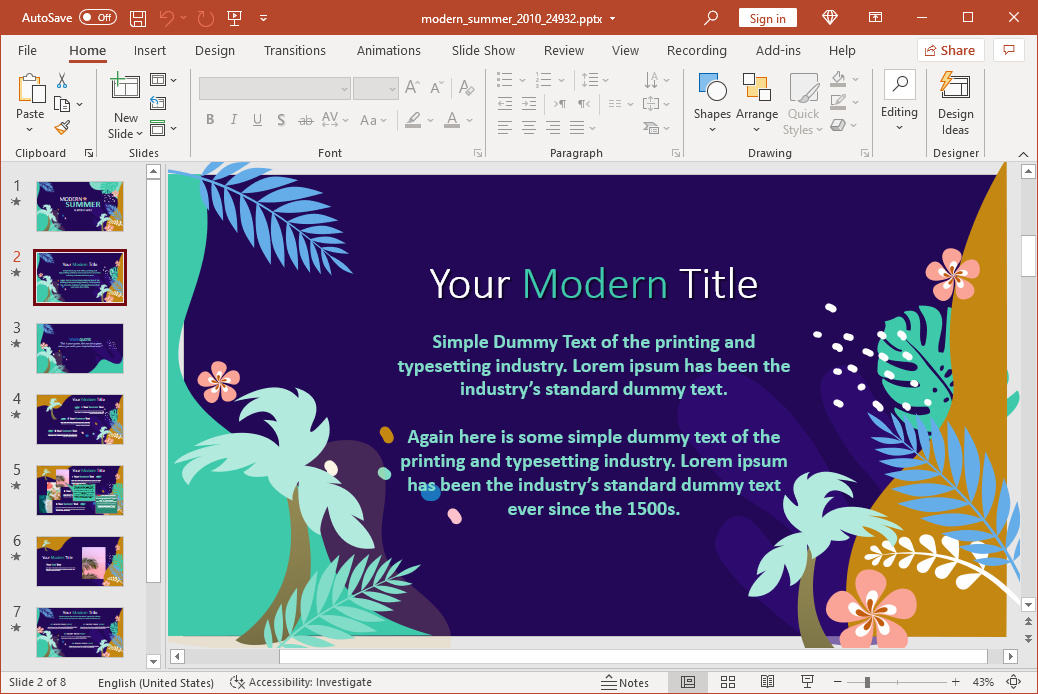Click the Cut scissors icon
Screen dimensions: 1038x694
[62, 81]
